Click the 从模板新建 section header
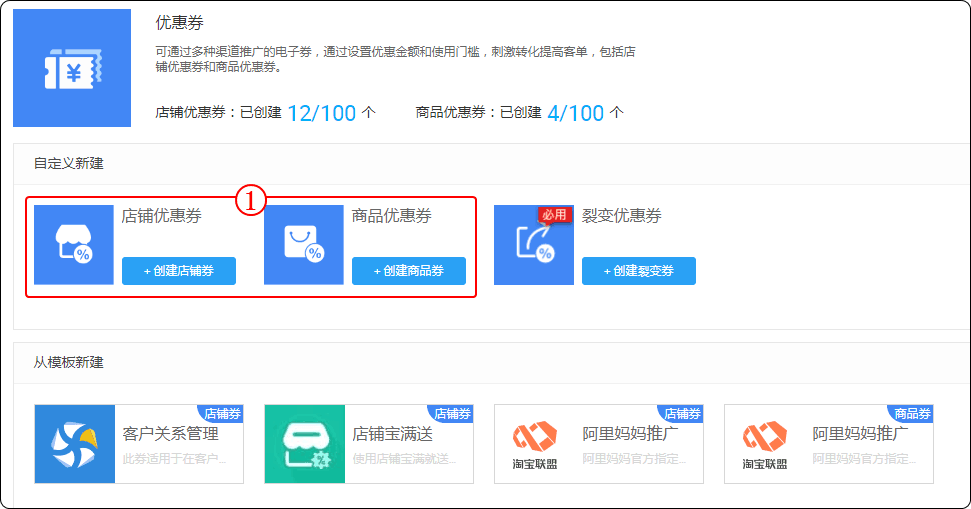 (69, 362)
